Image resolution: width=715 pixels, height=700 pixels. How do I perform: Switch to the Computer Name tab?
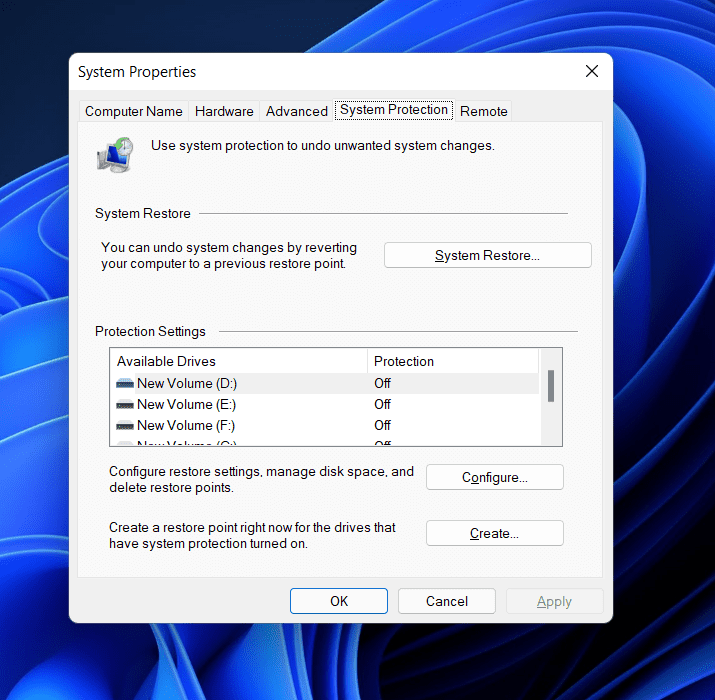[134, 111]
